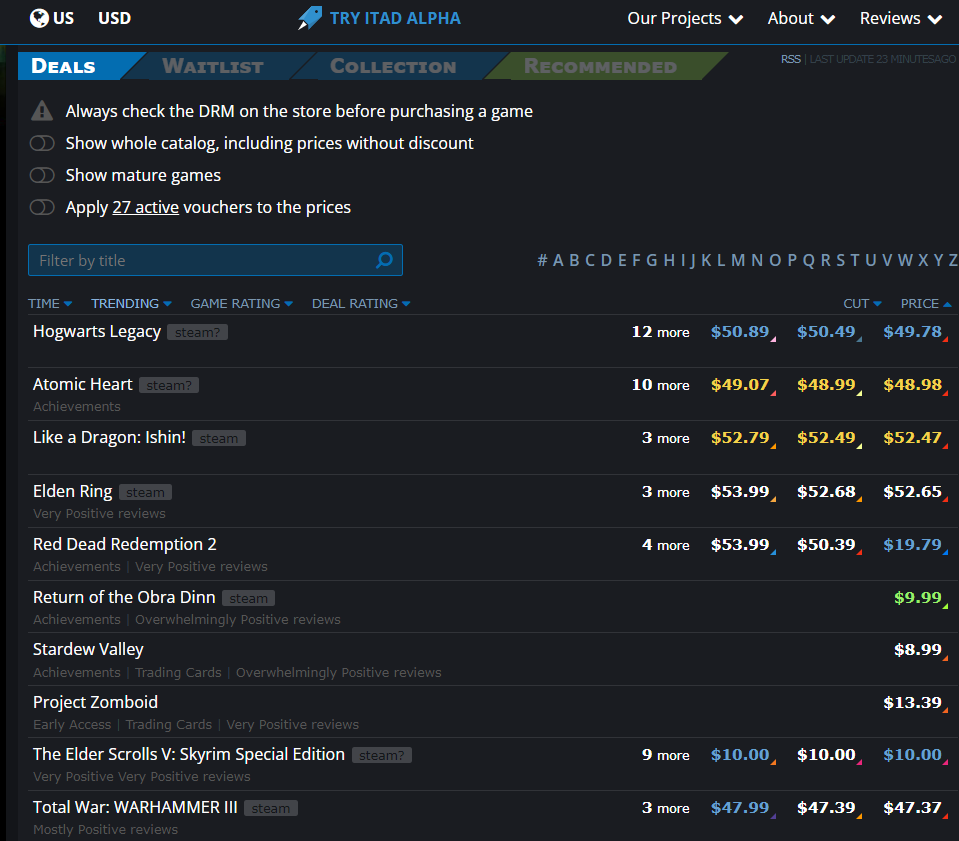Click the $19.79 Red Dead price

tap(913, 545)
